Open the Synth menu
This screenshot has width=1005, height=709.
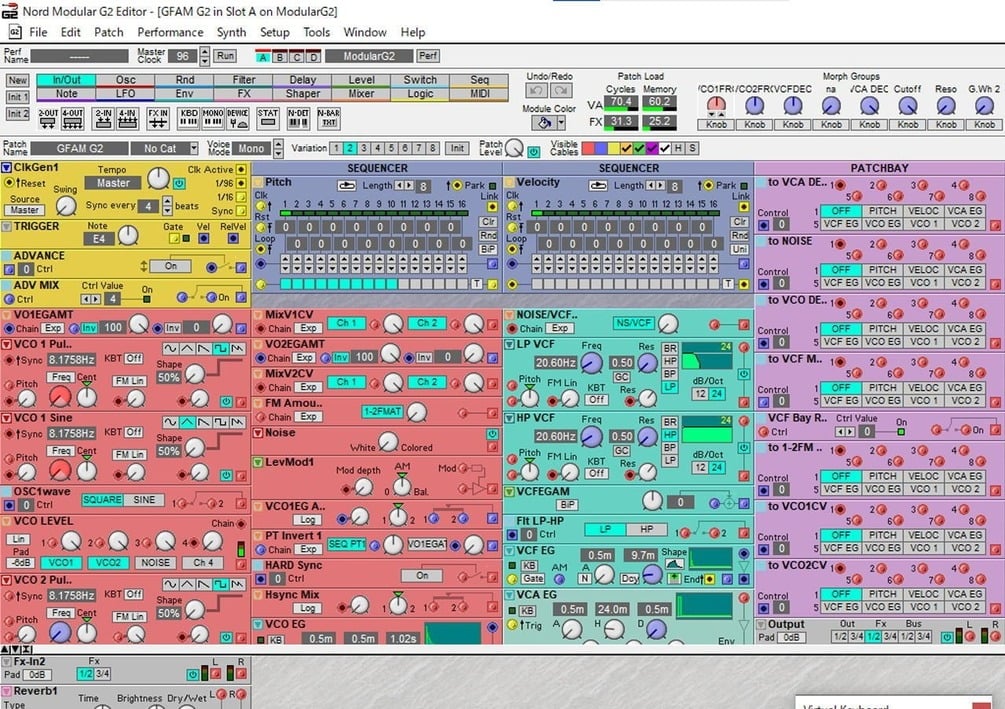[231, 32]
